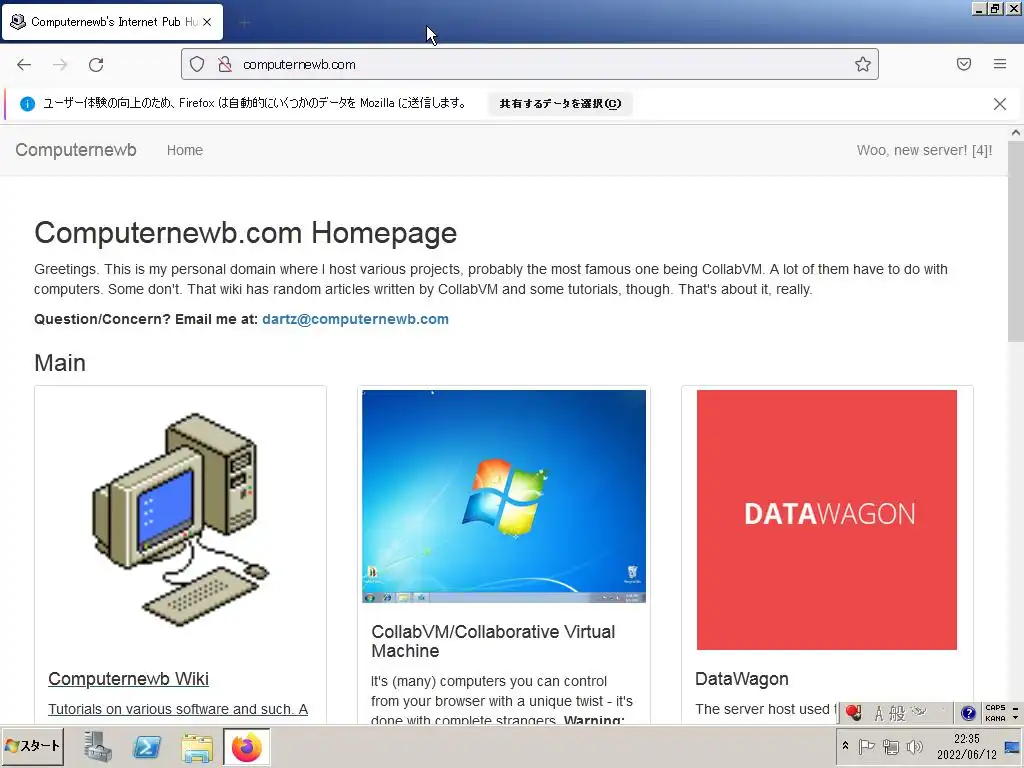Viewport: 1024px width, 768px height.
Task: Open the volume speaker tray icon
Action: click(x=915, y=746)
